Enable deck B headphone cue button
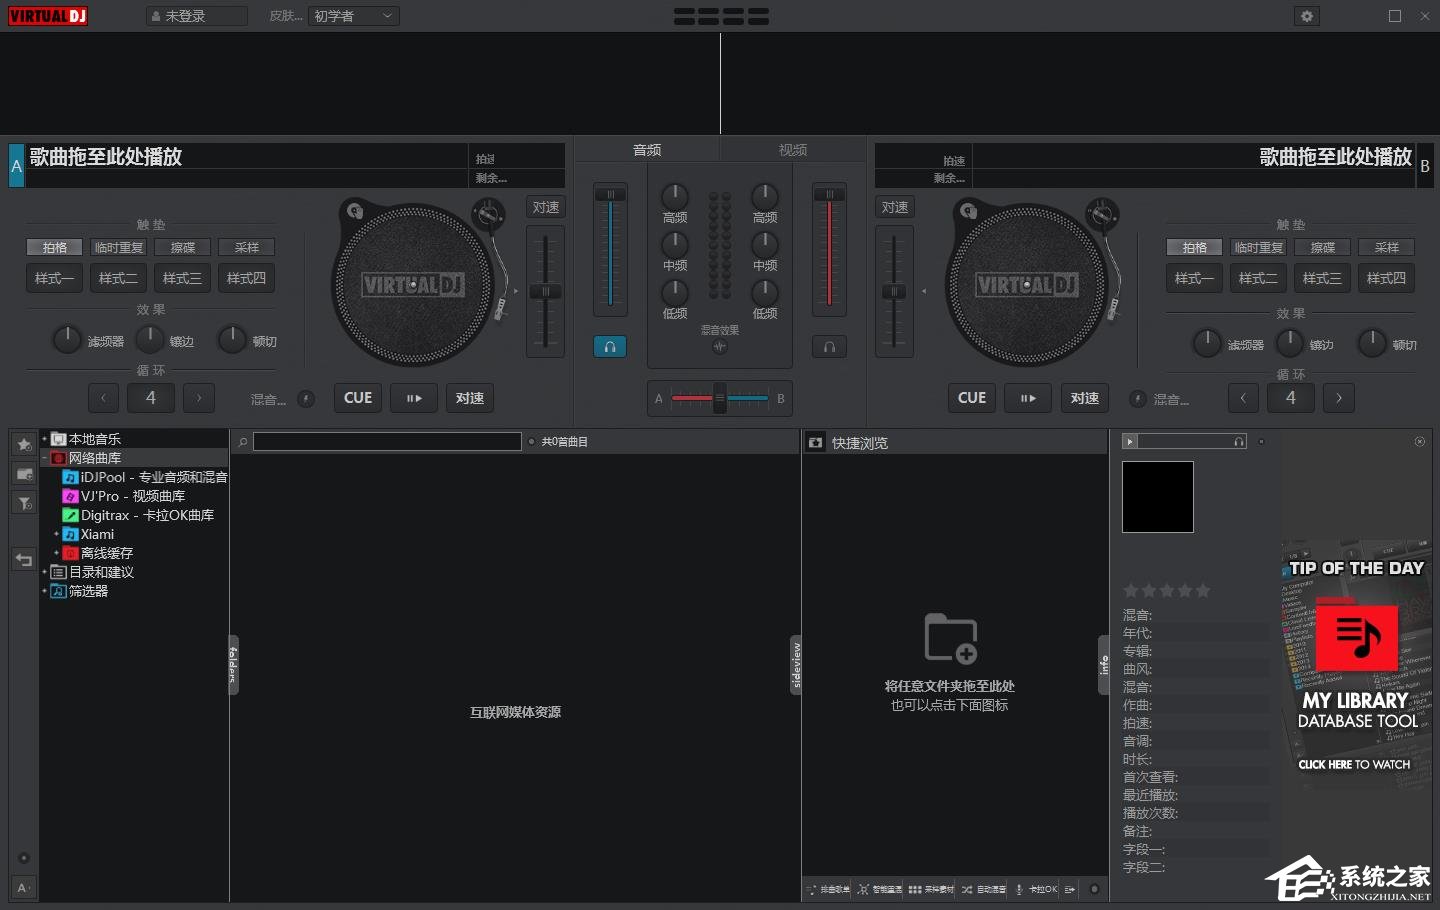This screenshot has width=1440, height=910. click(x=829, y=347)
